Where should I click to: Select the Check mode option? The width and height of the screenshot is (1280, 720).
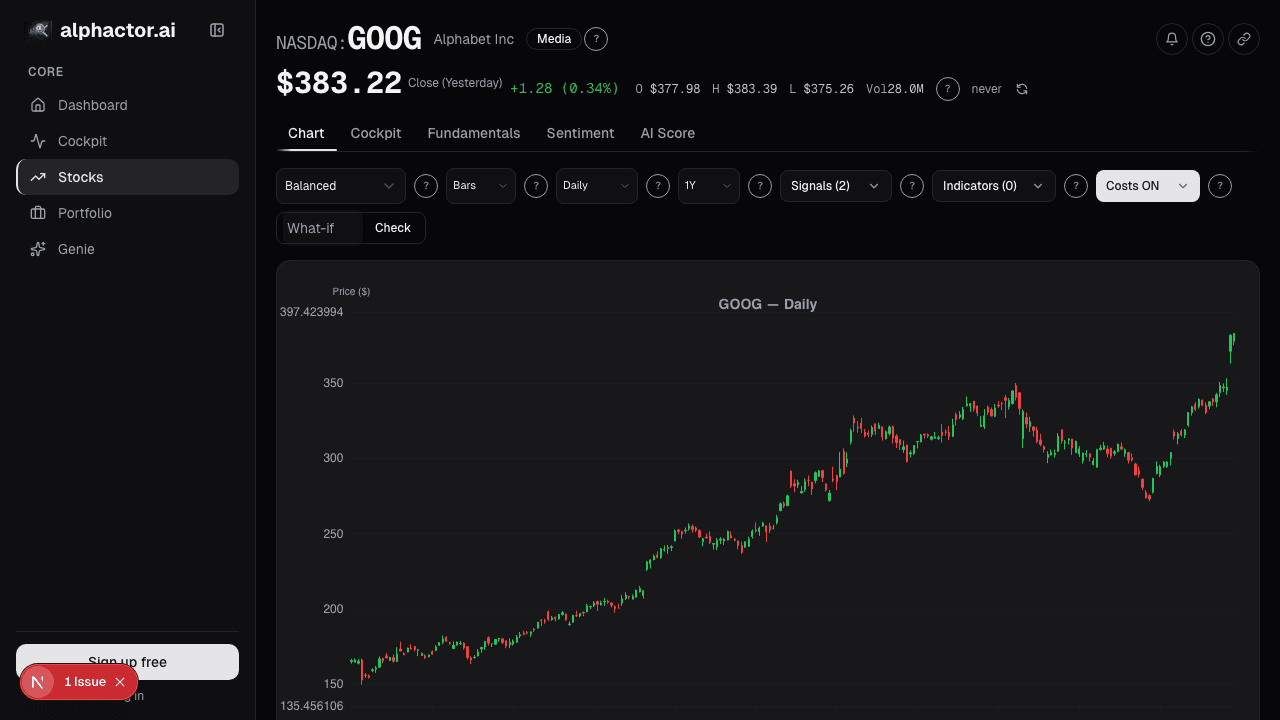(393, 228)
